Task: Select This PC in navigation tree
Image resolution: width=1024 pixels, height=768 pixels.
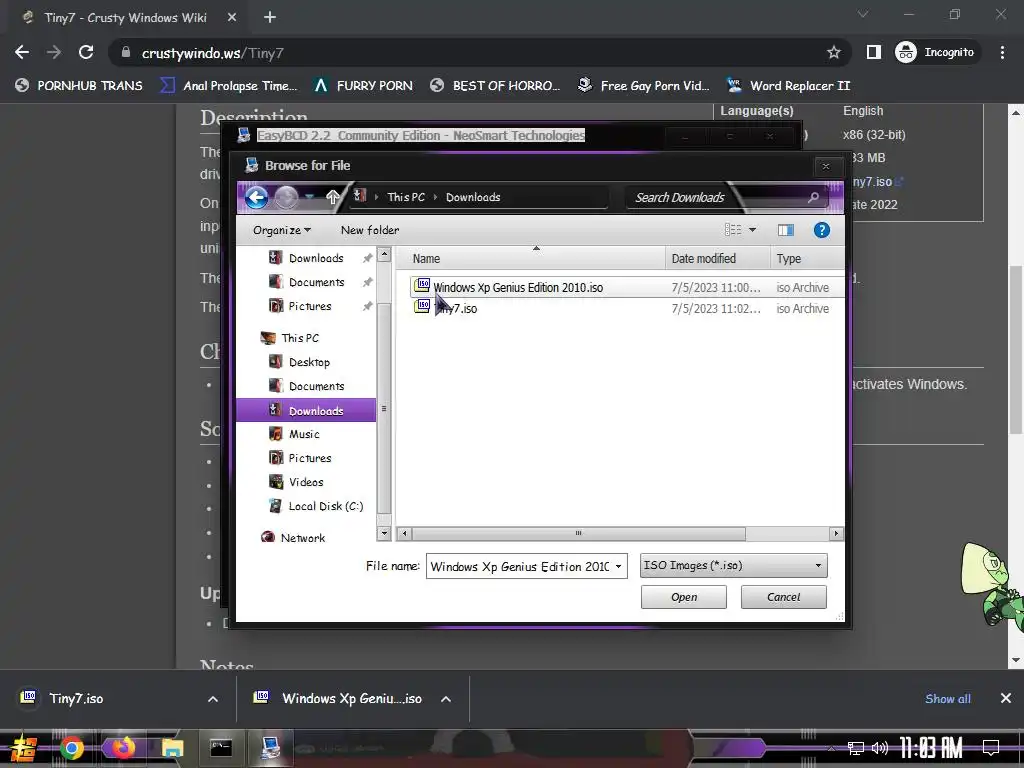Action: pos(300,338)
